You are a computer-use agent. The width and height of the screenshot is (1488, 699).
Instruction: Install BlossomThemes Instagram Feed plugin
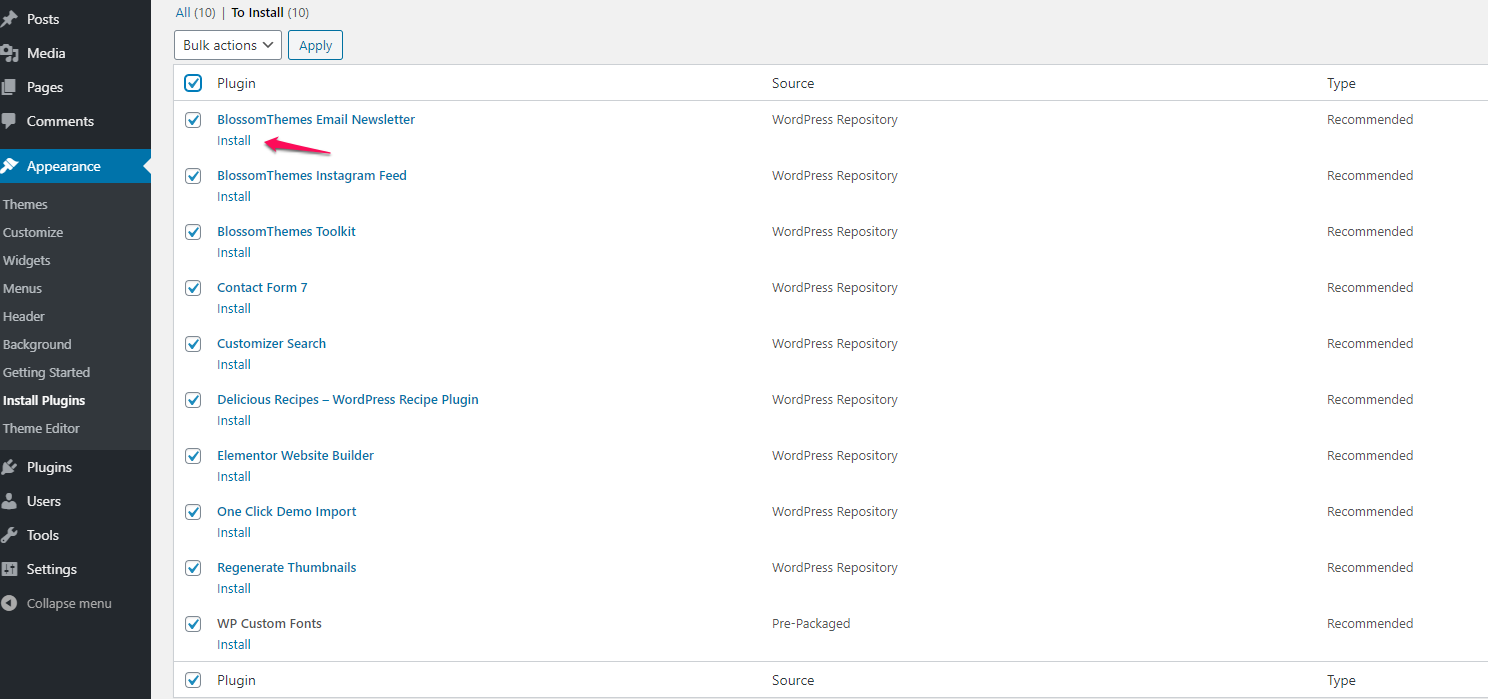pos(234,197)
